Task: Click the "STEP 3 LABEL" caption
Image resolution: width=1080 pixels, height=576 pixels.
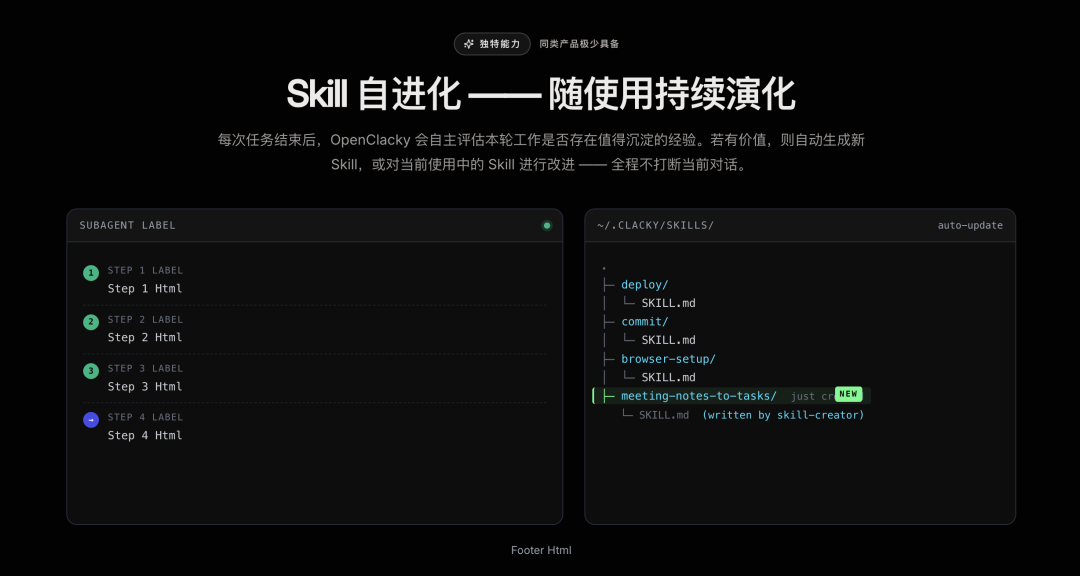Action: tap(145, 369)
